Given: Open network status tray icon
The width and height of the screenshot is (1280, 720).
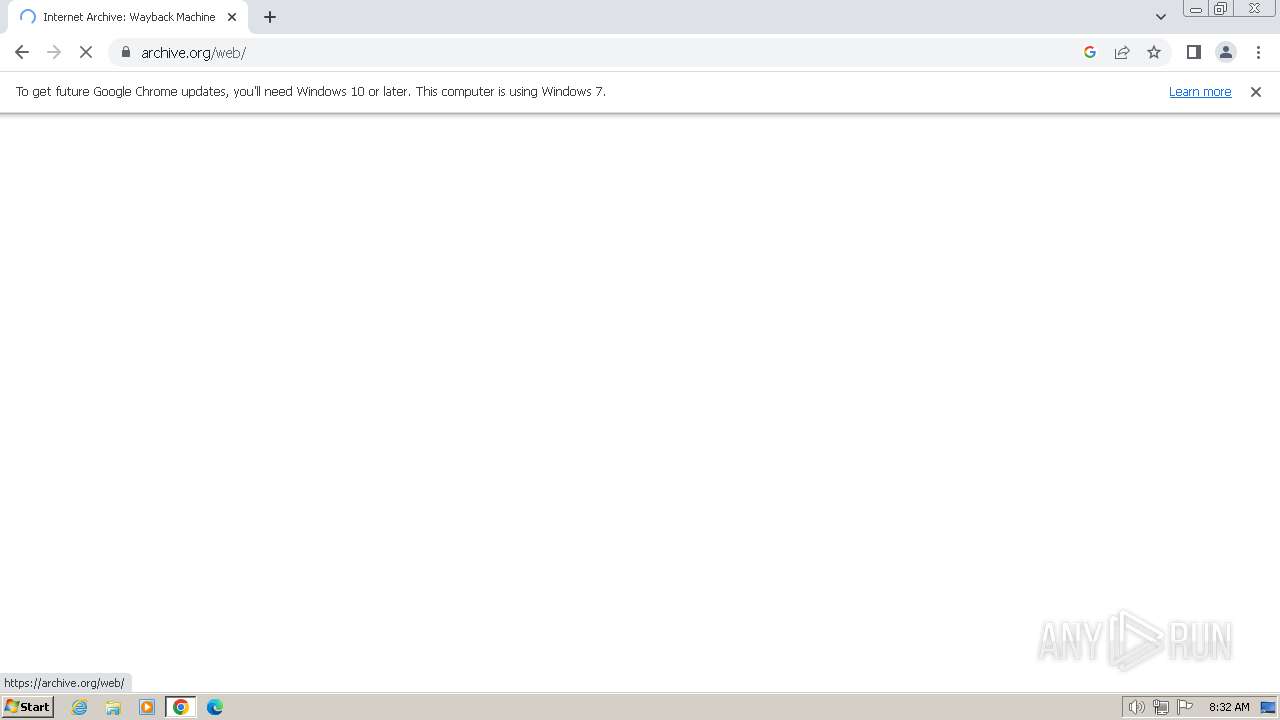Looking at the screenshot, I should [1161, 707].
